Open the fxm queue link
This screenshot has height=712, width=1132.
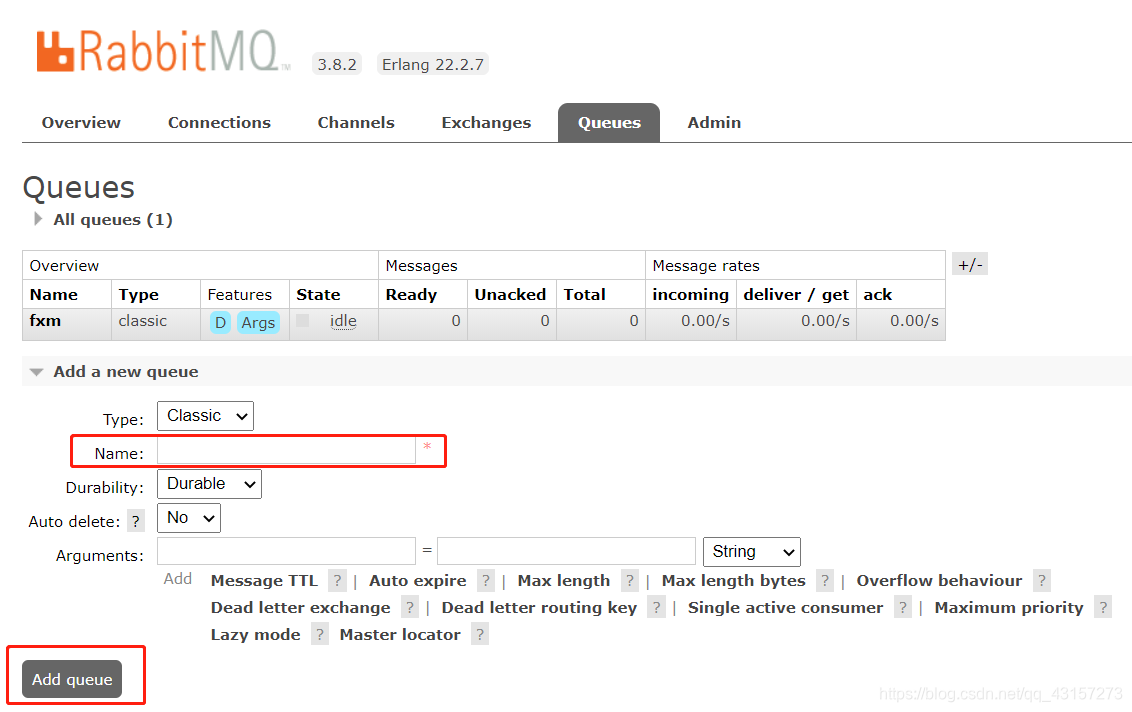pyautogui.click(x=45, y=321)
